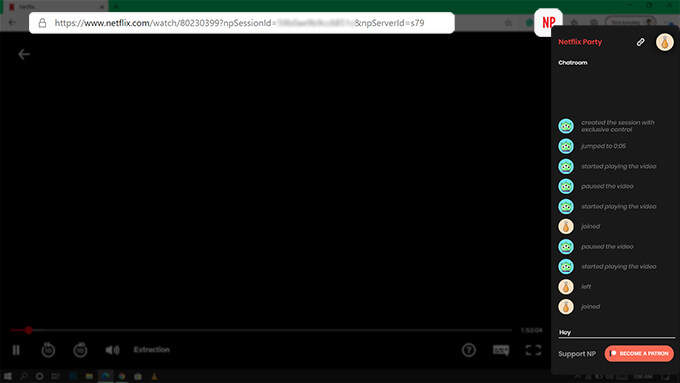Open Task View on taskbar
The width and height of the screenshot is (680, 383).
coord(56,376)
